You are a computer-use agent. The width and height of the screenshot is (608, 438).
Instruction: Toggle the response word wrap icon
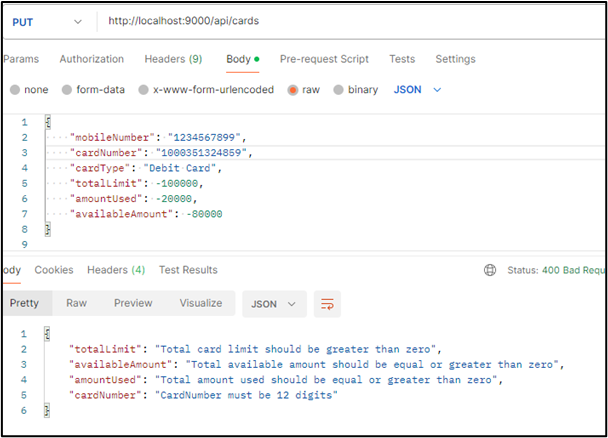(x=327, y=304)
